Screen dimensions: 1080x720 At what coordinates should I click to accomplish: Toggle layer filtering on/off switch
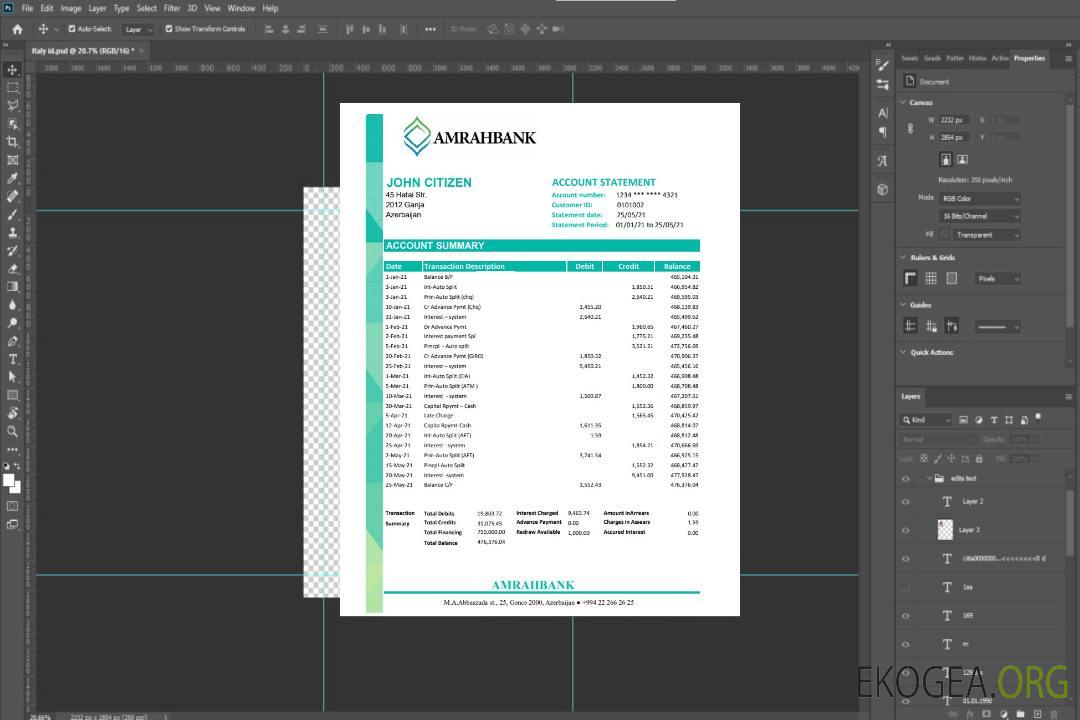(x=1038, y=418)
